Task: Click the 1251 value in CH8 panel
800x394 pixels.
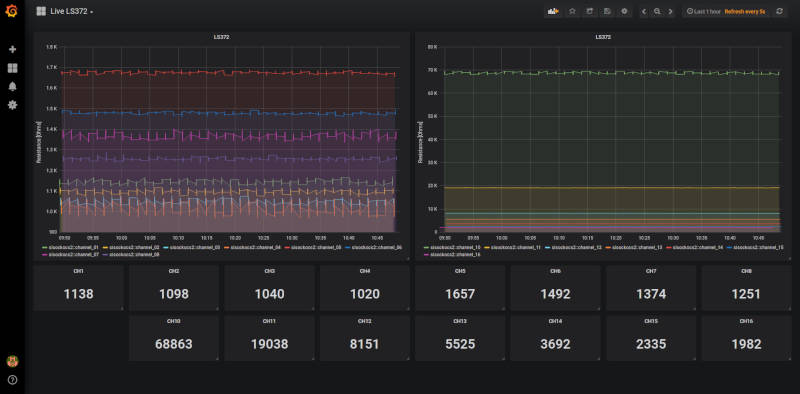Action: click(x=746, y=294)
